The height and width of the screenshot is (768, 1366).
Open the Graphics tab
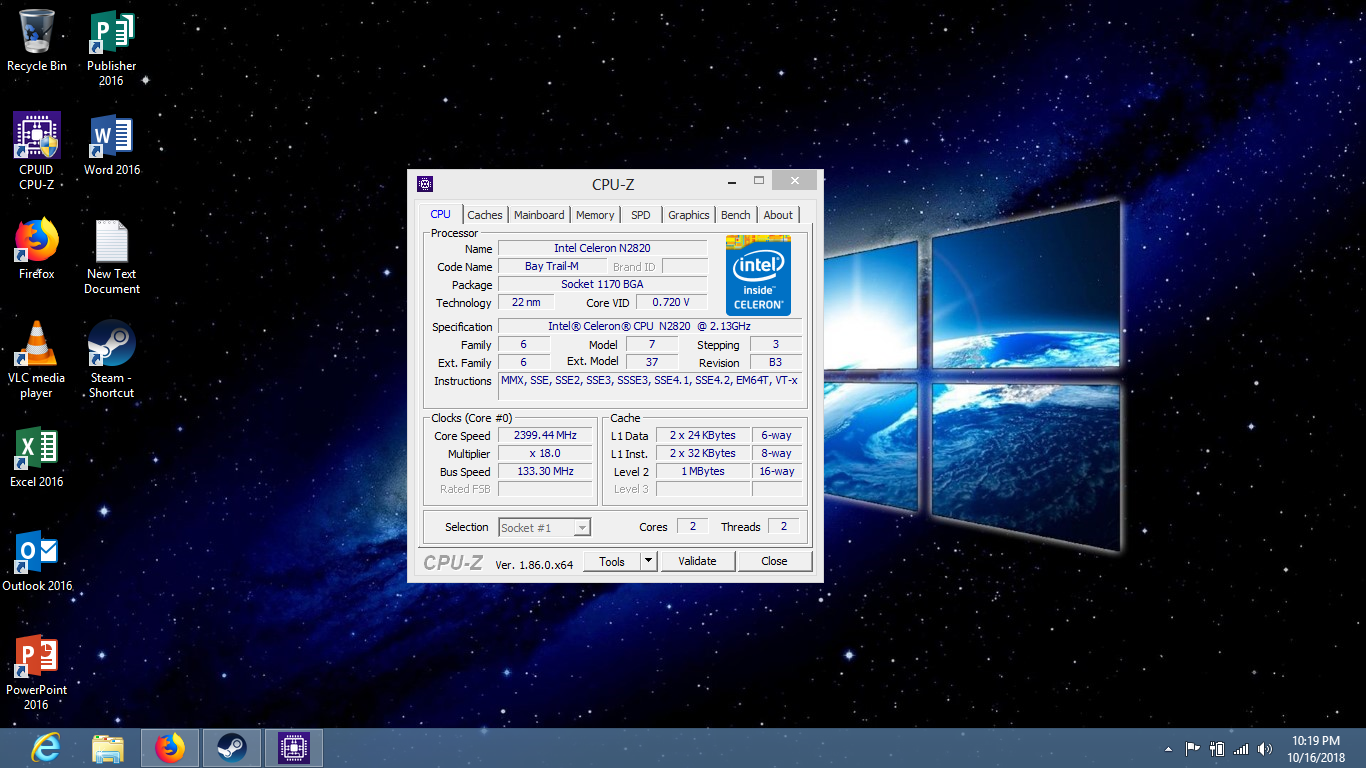coord(689,215)
